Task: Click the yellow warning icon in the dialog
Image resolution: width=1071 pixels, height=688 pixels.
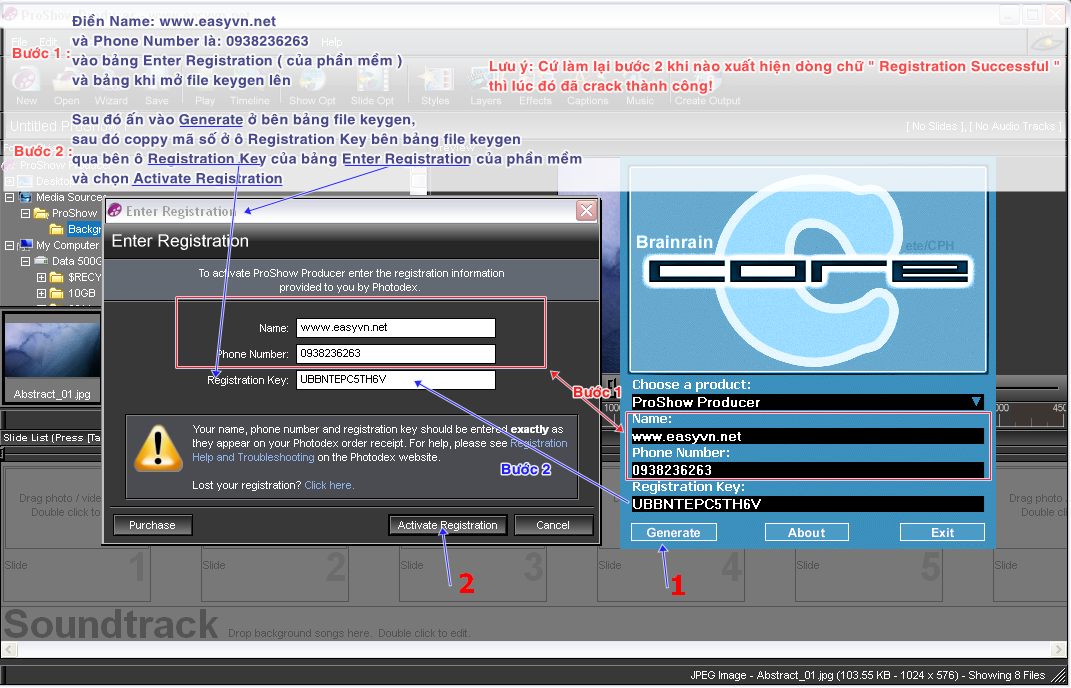Action: click(x=158, y=448)
